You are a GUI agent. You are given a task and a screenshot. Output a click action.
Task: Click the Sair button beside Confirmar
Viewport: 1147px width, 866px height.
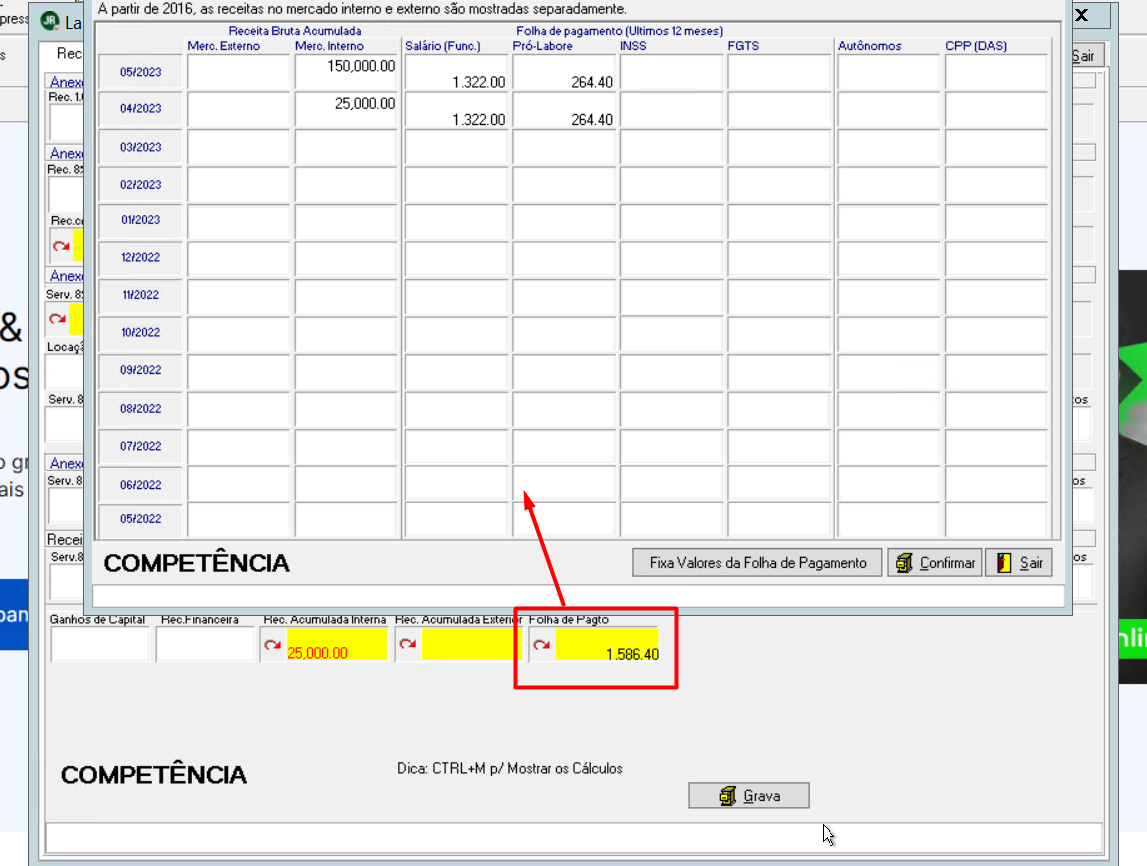pos(1018,562)
